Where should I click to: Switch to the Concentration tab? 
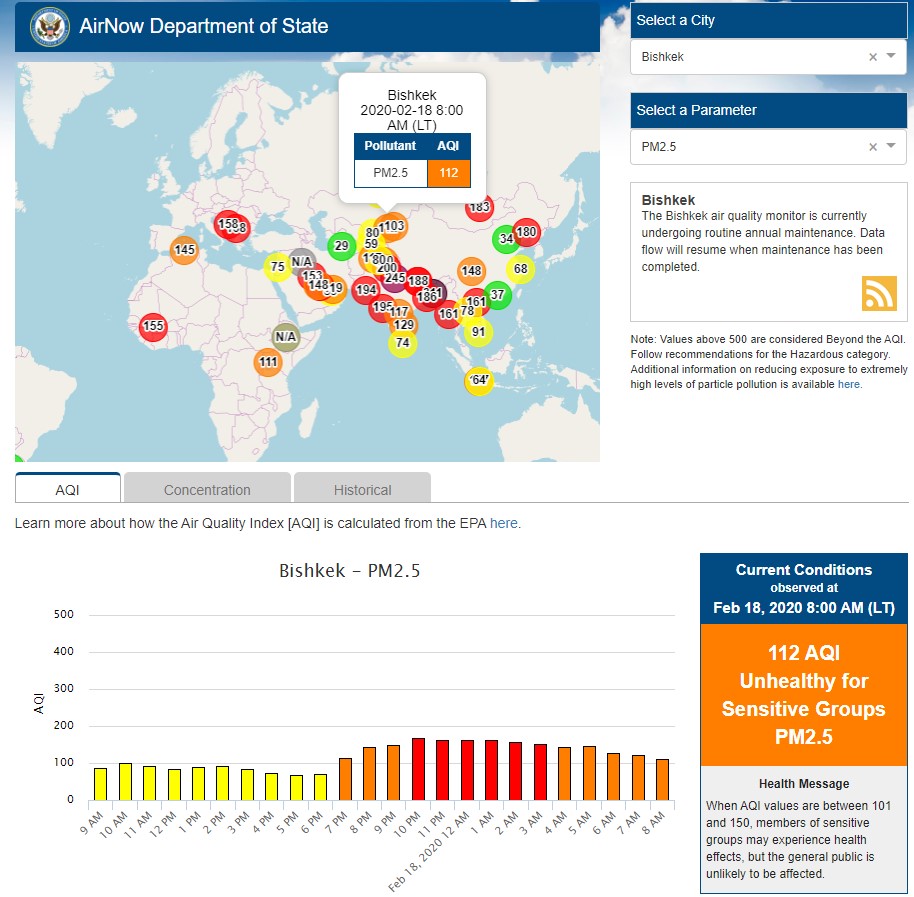tap(207, 489)
